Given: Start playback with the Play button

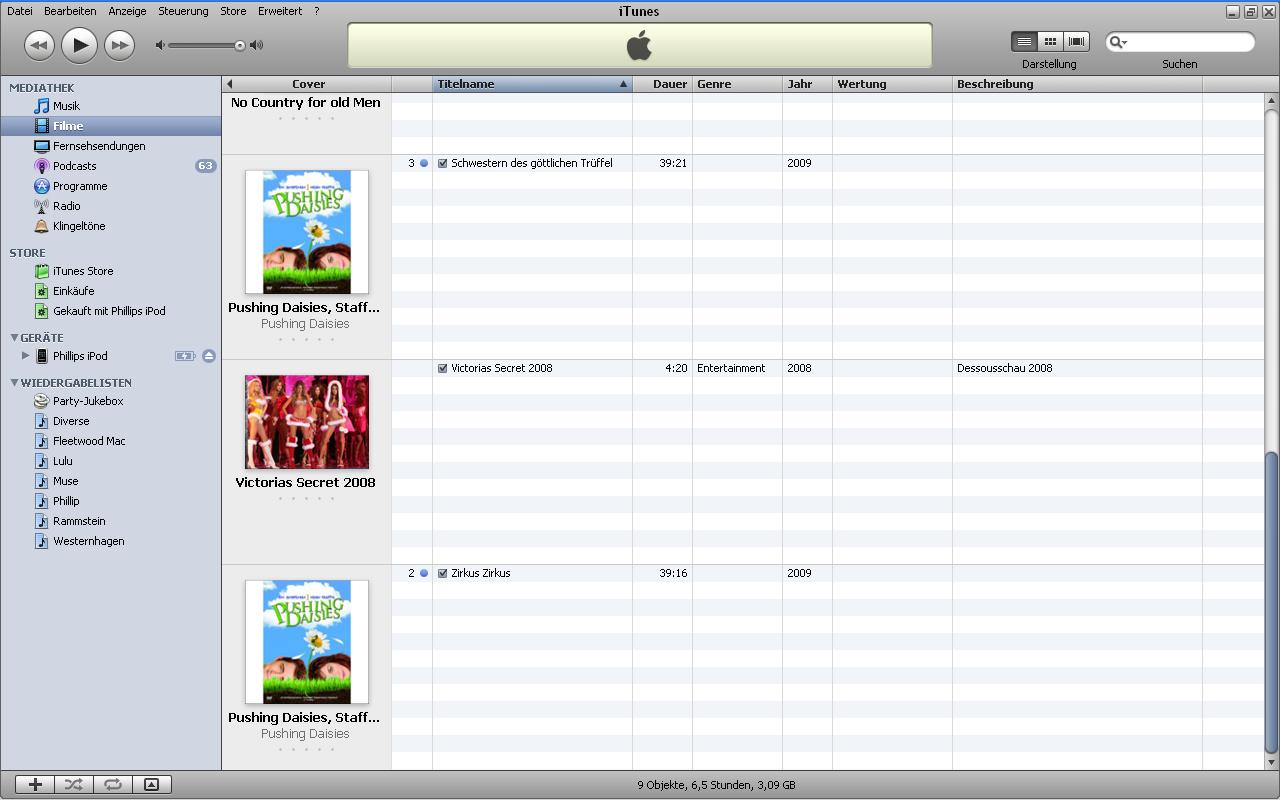Looking at the screenshot, I should pos(79,45).
